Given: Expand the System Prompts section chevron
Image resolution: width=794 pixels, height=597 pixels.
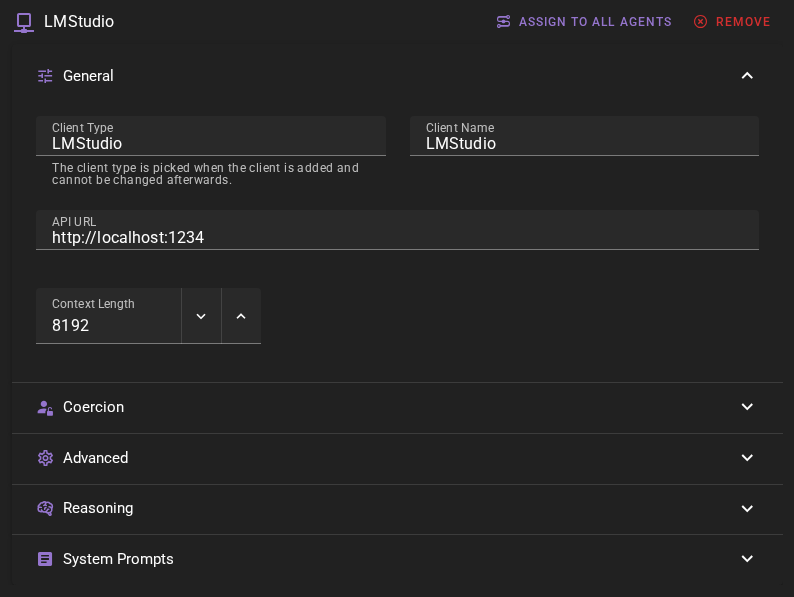Looking at the screenshot, I should 747,559.
